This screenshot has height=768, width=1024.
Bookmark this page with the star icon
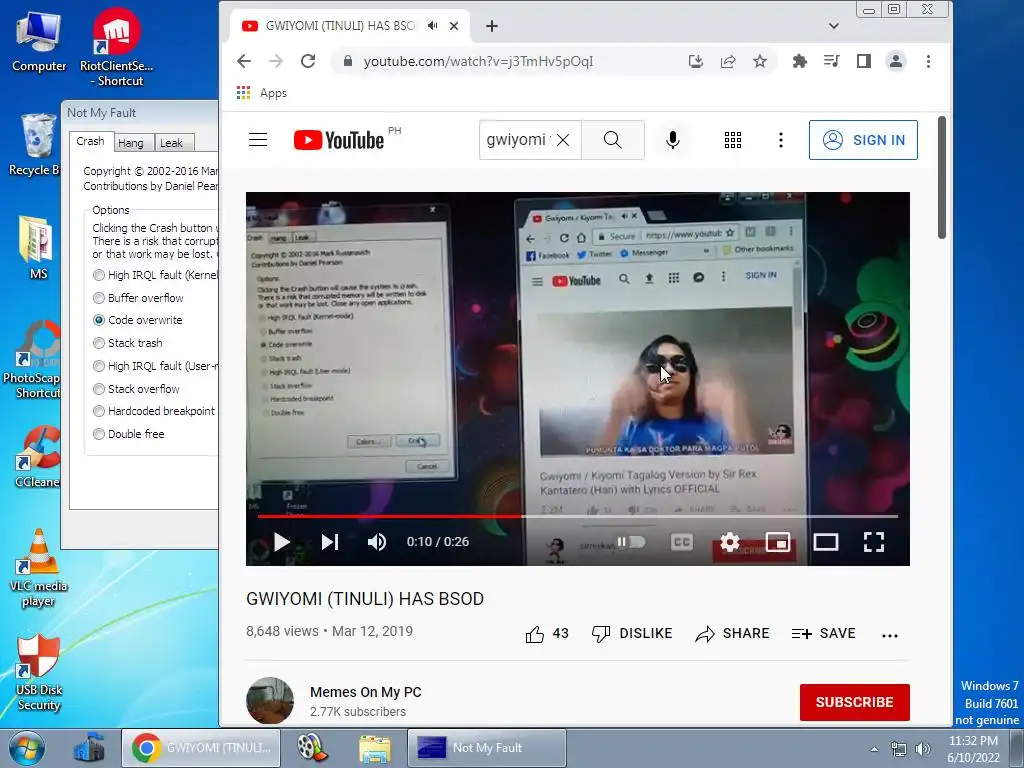tap(760, 61)
